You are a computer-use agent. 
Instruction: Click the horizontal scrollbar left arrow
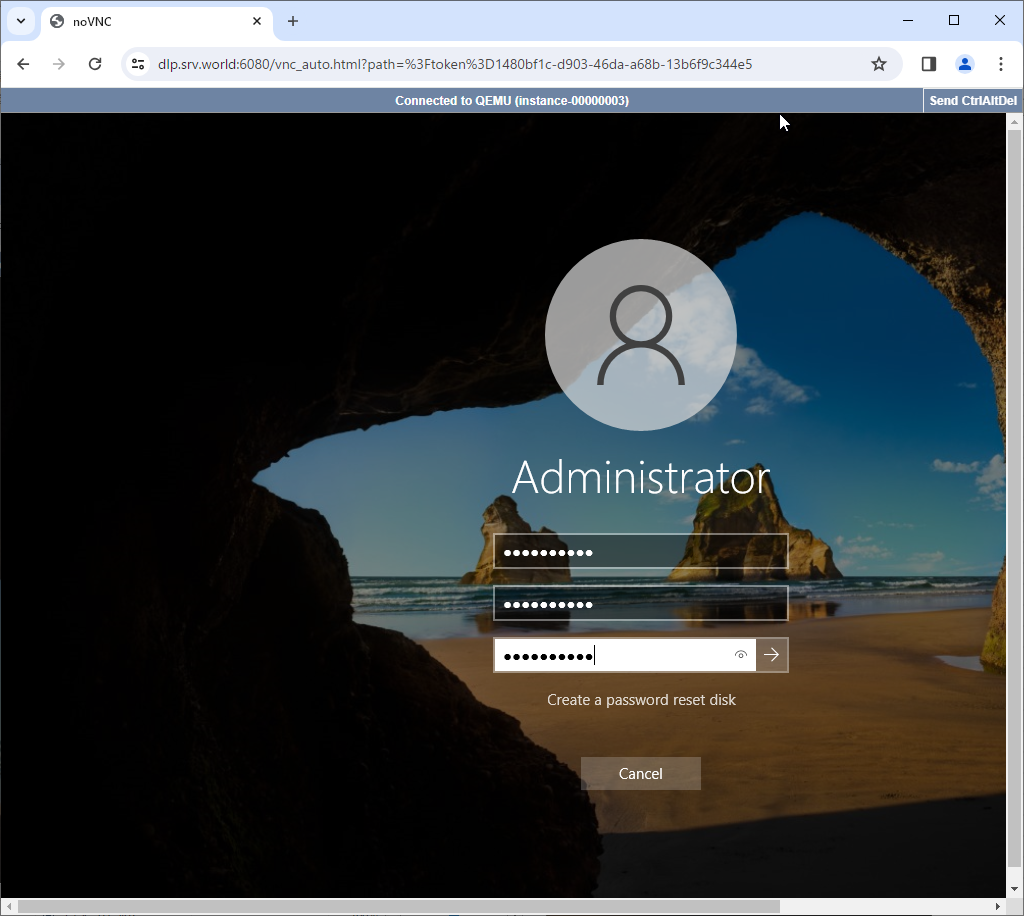[9, 906]
